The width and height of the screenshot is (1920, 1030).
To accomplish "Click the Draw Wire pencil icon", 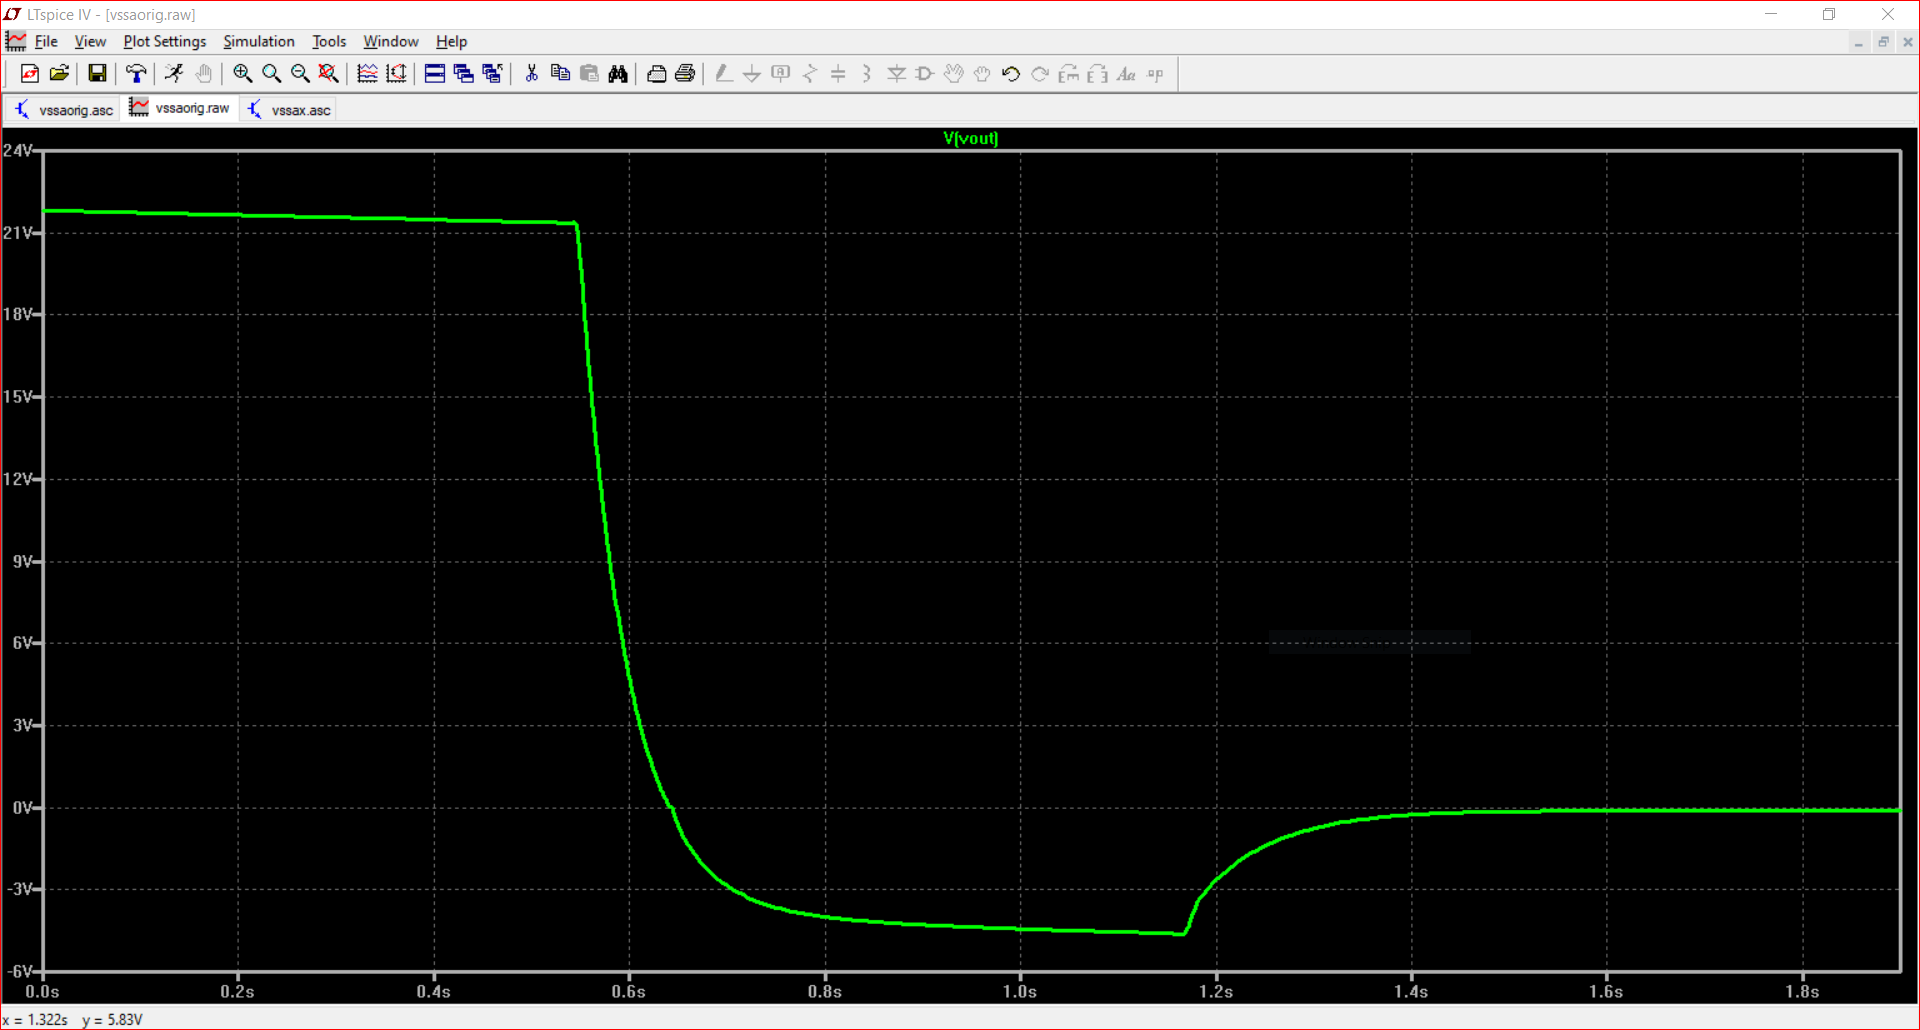I will coord(723,74).
